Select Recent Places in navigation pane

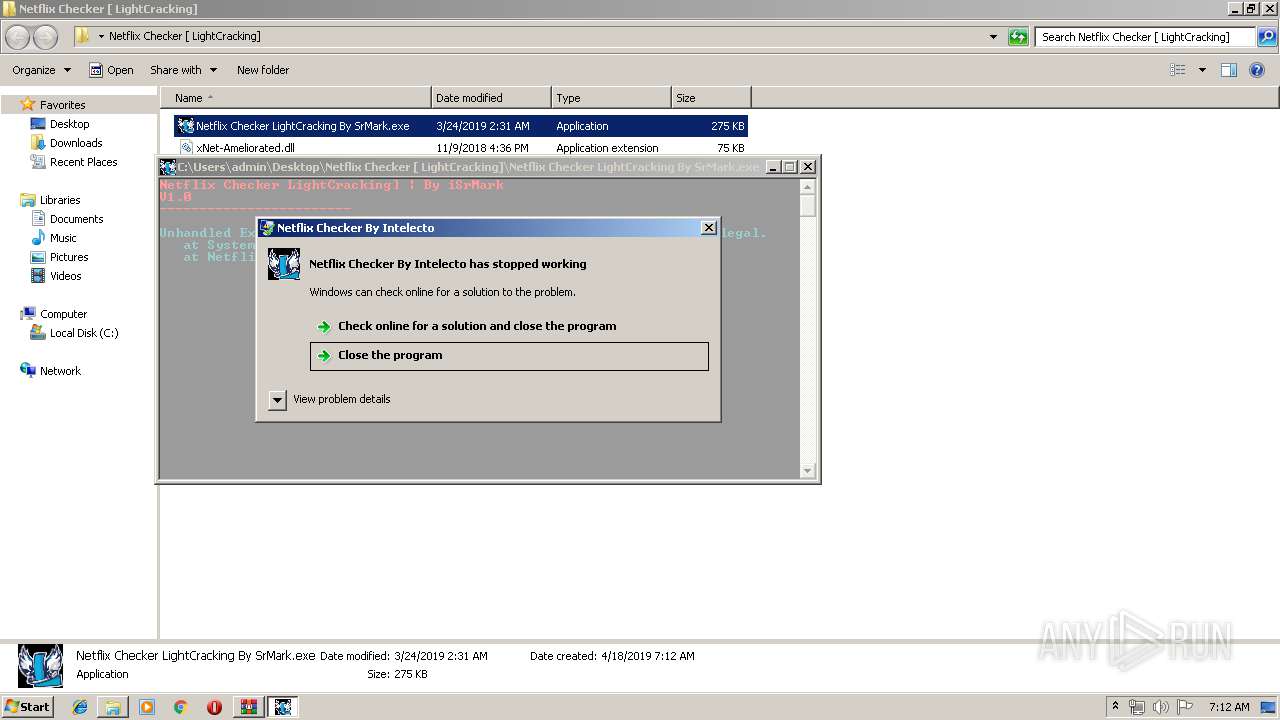pos(83,162)
